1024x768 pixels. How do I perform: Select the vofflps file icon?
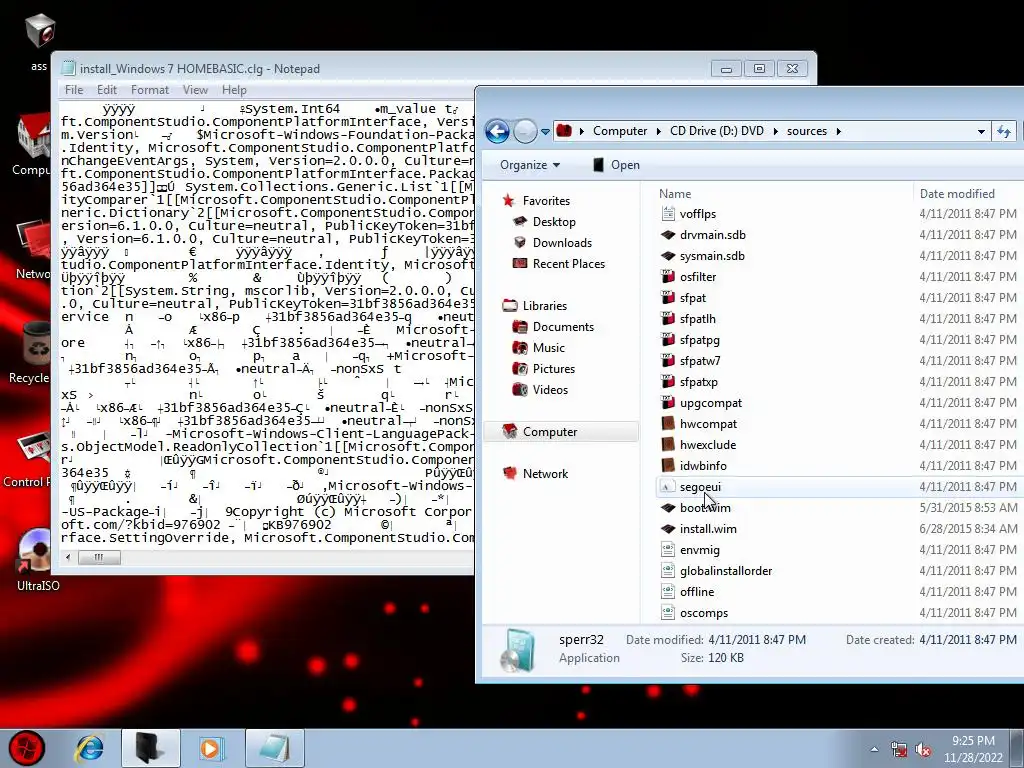point(667,214)
